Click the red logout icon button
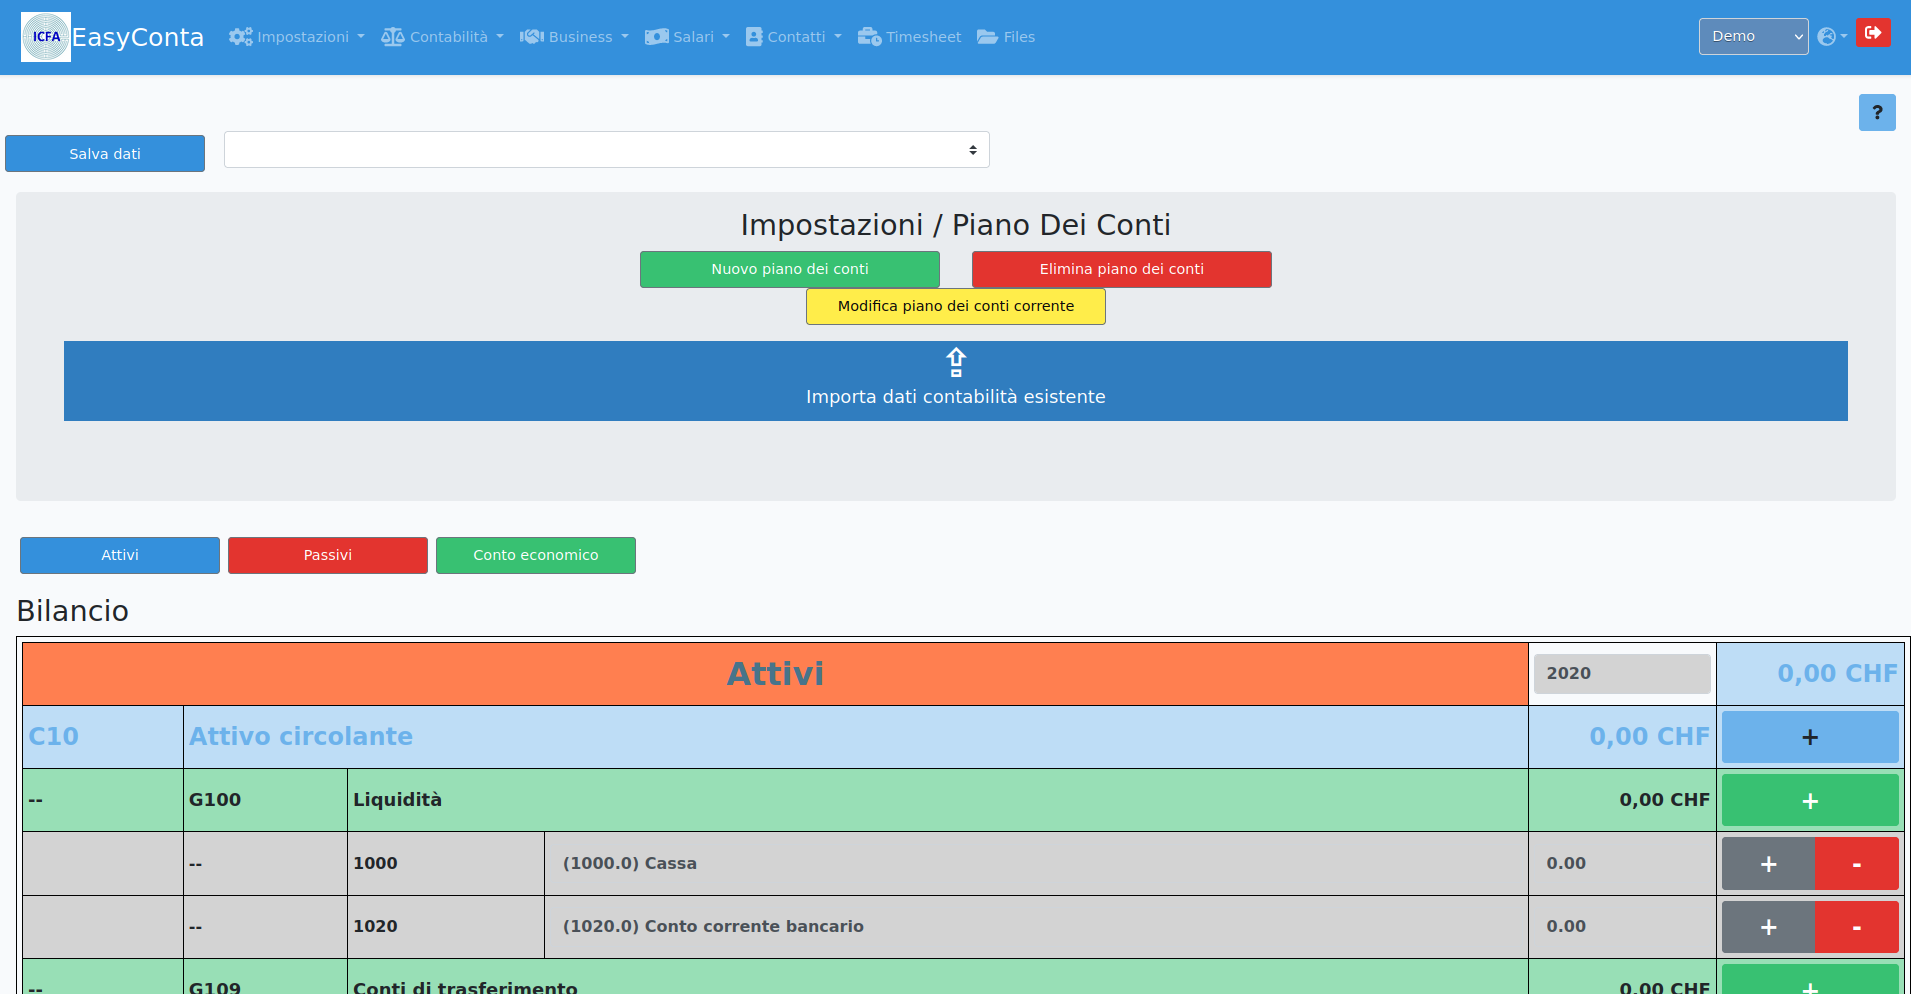The image size is (1911, 994). tap(1873, 33)
